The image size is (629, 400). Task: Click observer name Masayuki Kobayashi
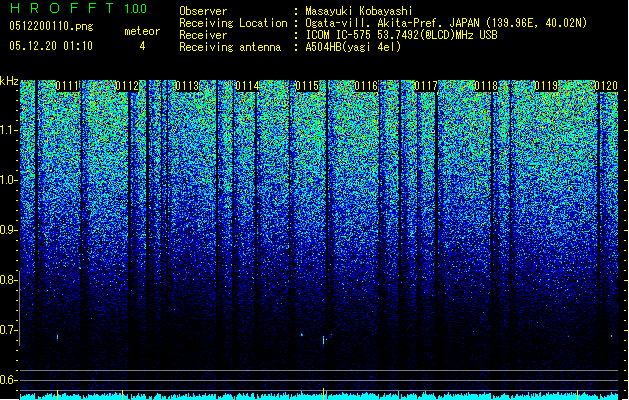(x=358, y=11)
